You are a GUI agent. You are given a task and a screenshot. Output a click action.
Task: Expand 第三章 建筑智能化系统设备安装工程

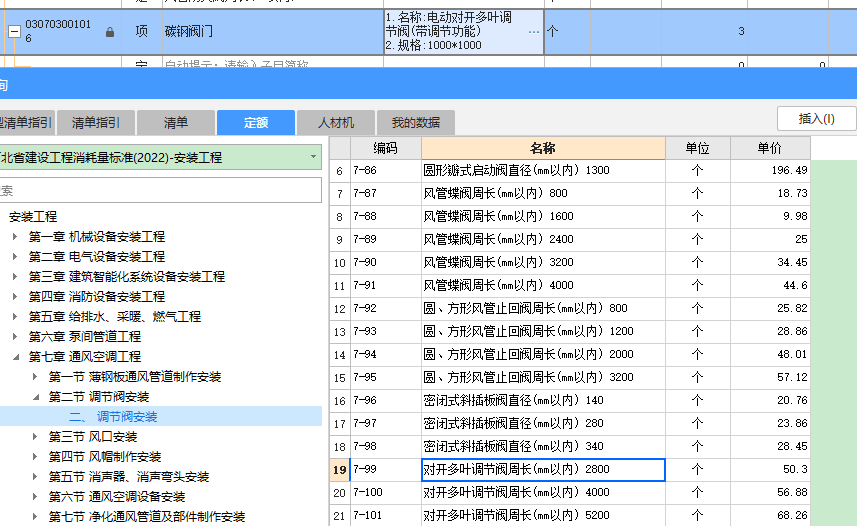click(x=15, y=277)
